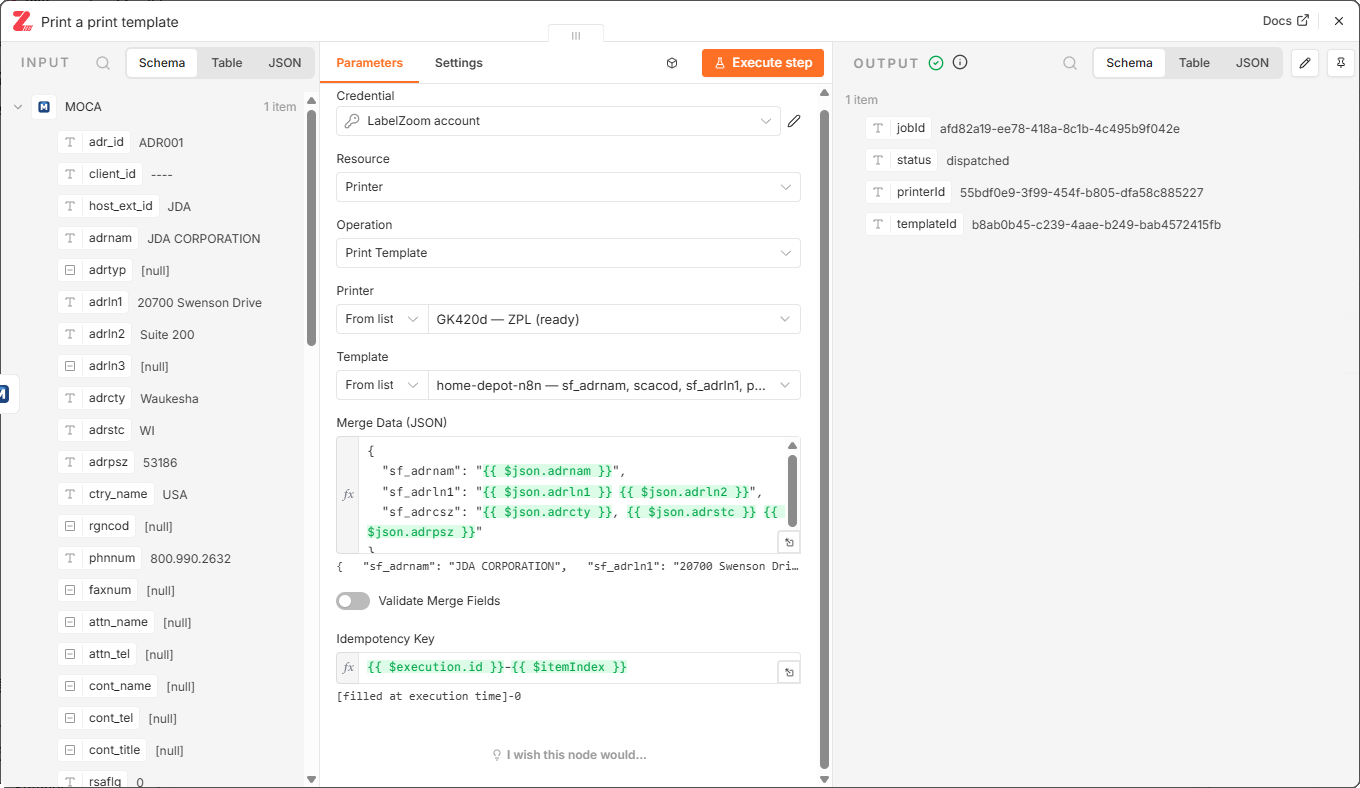Select the adrnam schema field

click(x=99, y=239)
